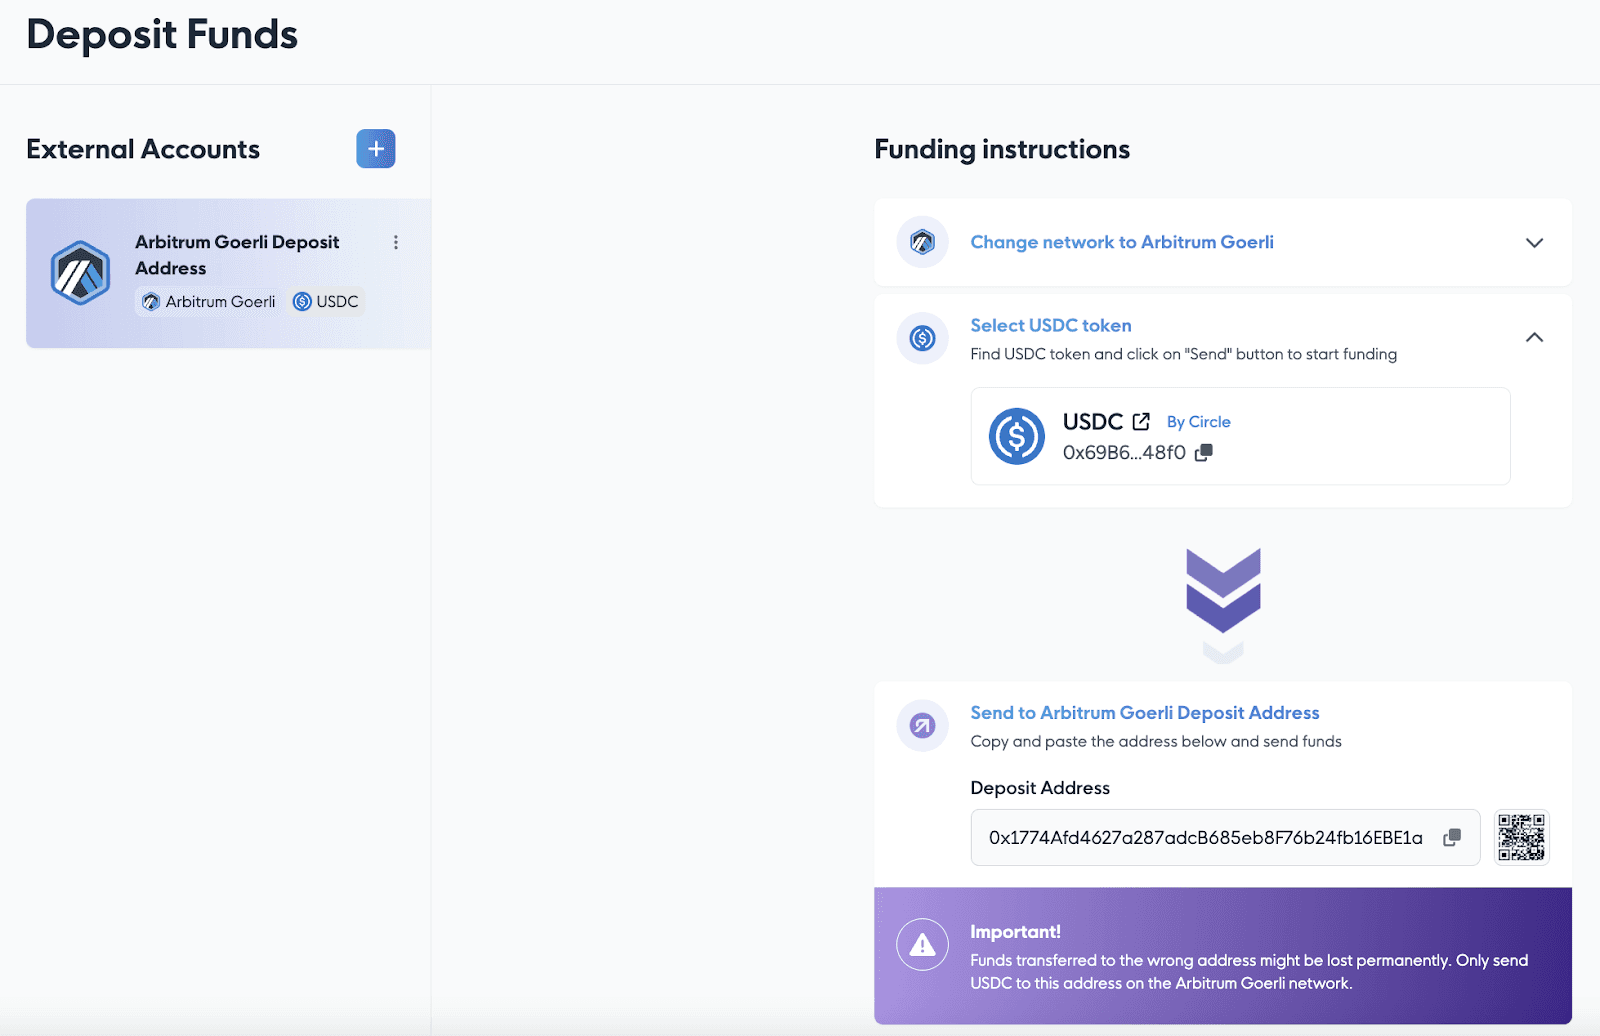Copy the deposit address with copy icon
The width and height of the screenshot is (1600, 1036).
click(x=1452, y=837)
